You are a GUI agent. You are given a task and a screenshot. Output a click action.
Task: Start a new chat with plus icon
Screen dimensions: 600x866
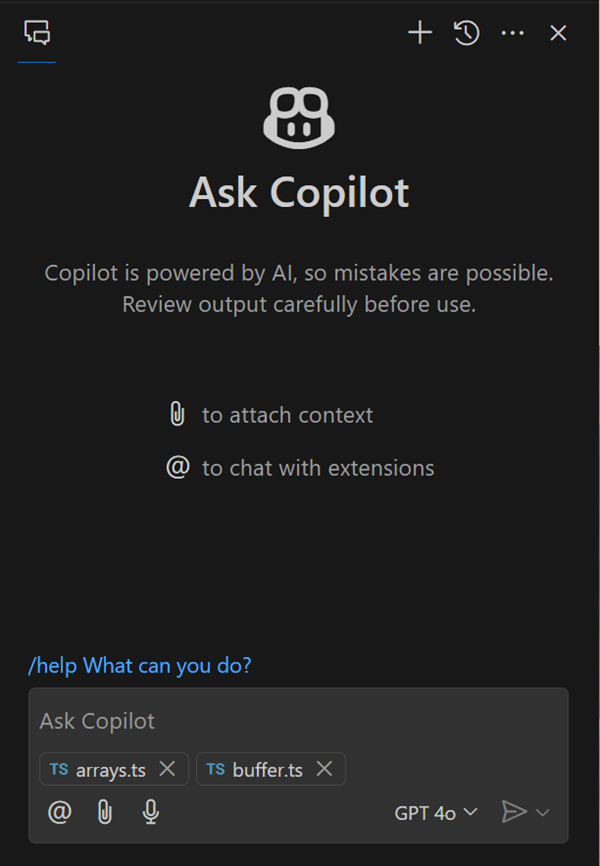click(x=420, y=33)
